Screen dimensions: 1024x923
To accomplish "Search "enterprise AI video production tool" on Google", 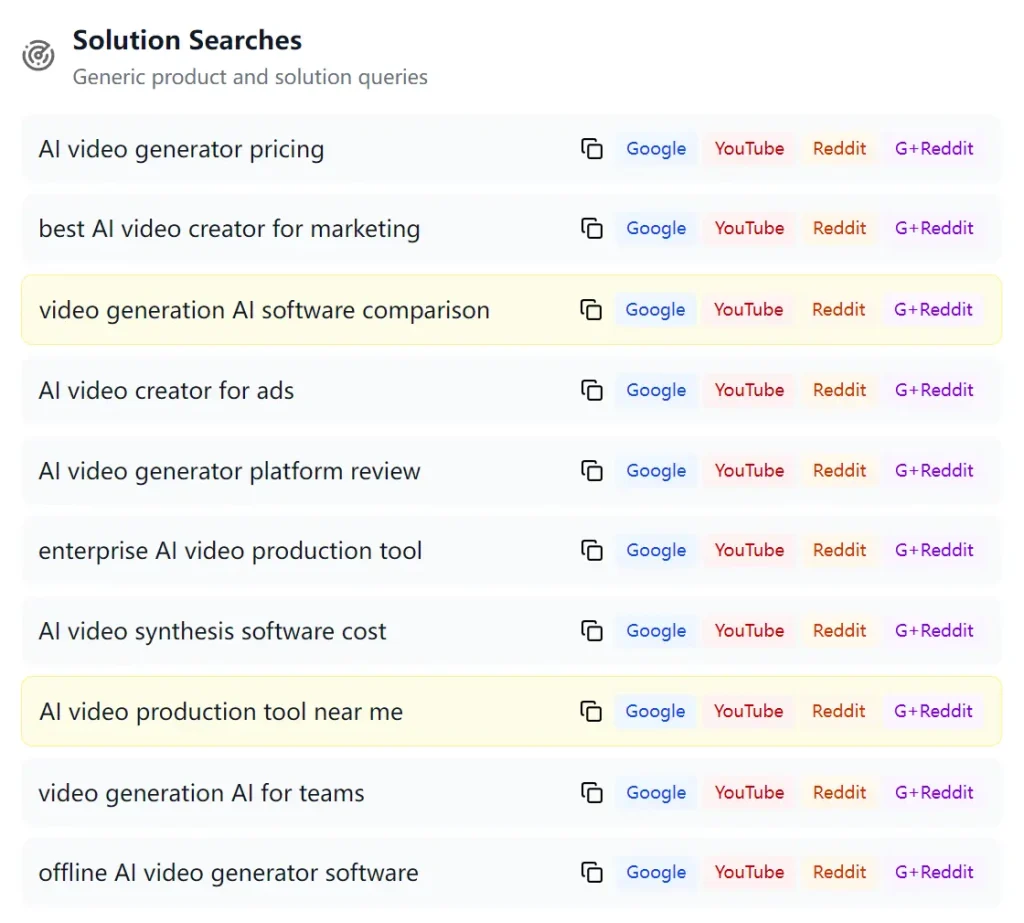I will (655, 550).
